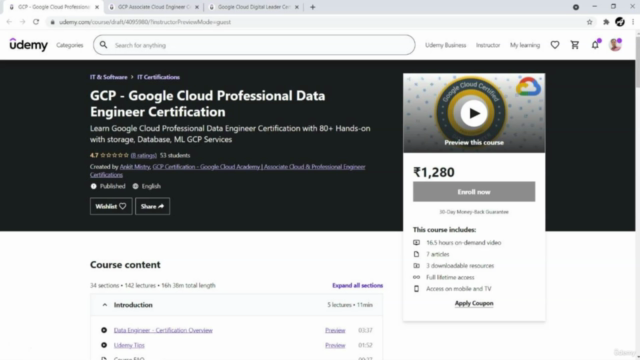Go to My learning
The width and height of the screenshot is (640, 360).
click(x=524, y=45)
